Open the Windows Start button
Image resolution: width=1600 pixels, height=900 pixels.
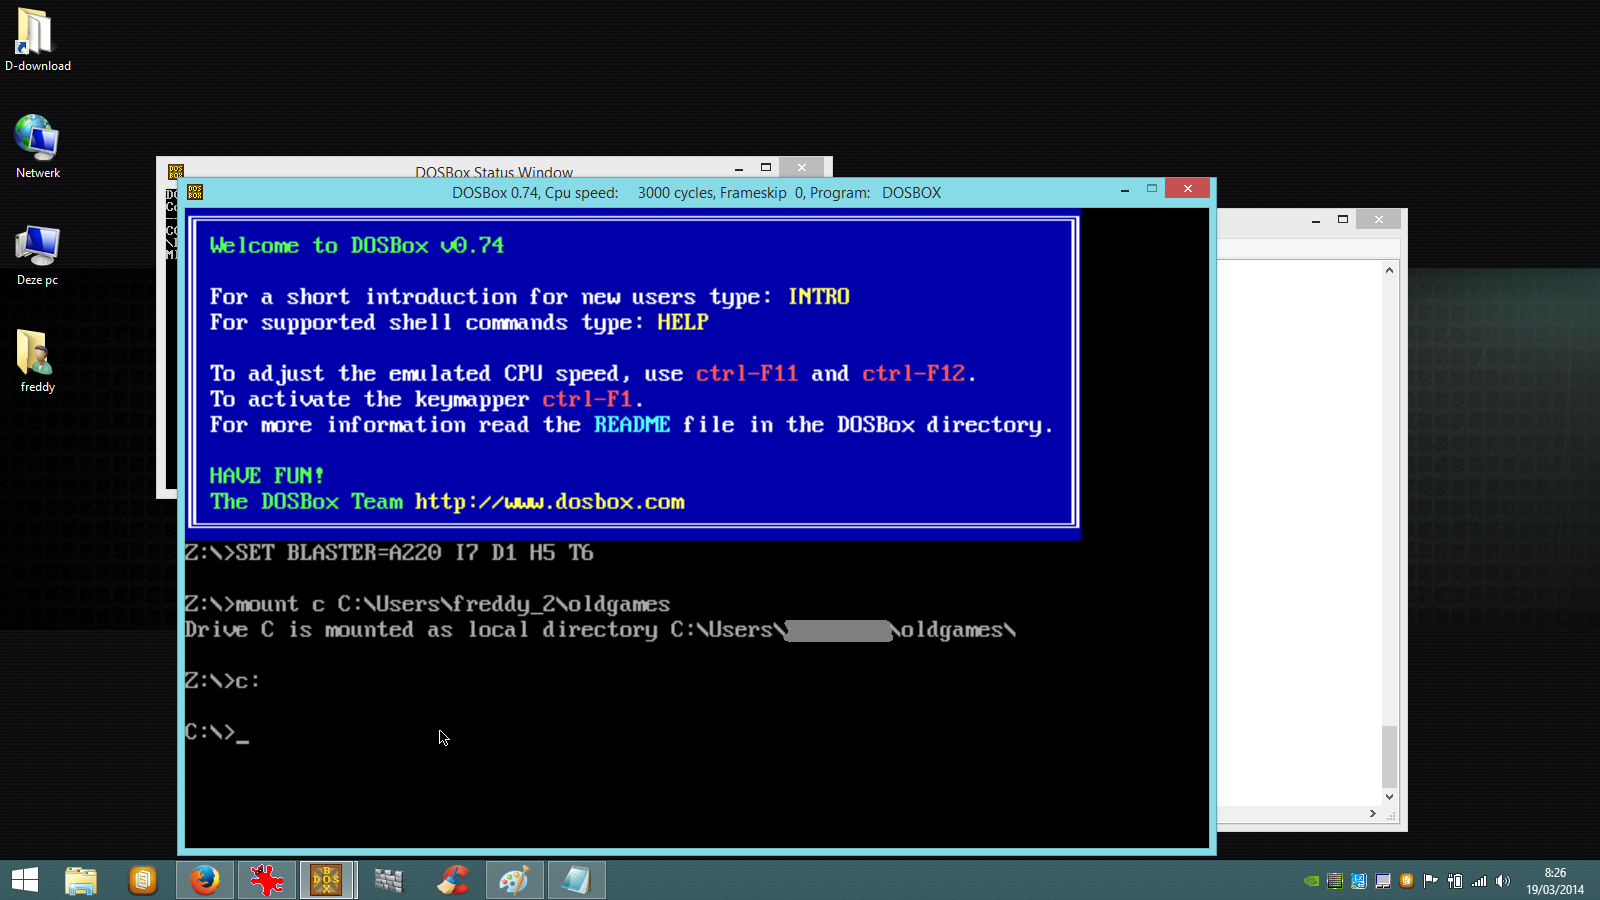(25, 880)
